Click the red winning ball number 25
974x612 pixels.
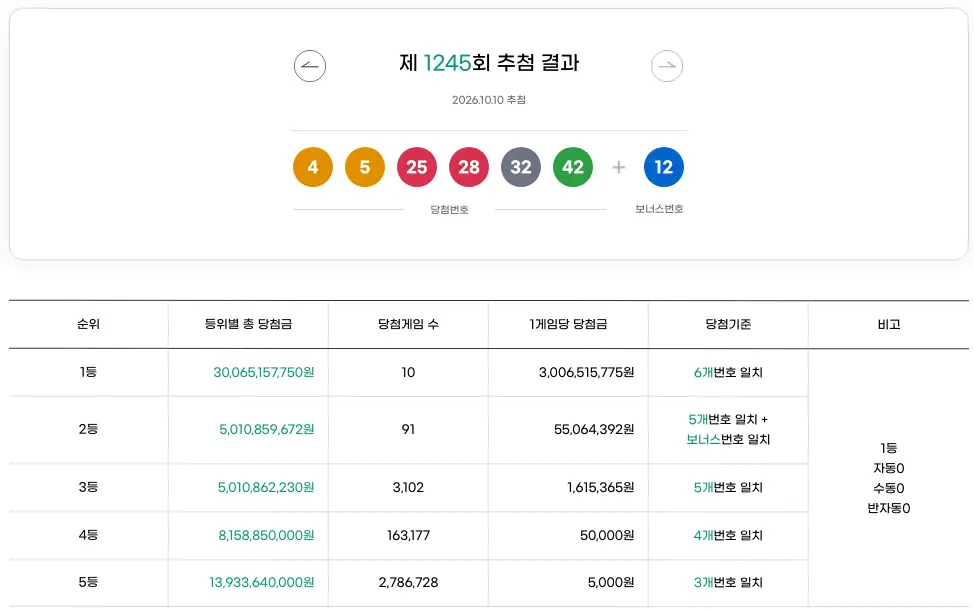(417, 167)
